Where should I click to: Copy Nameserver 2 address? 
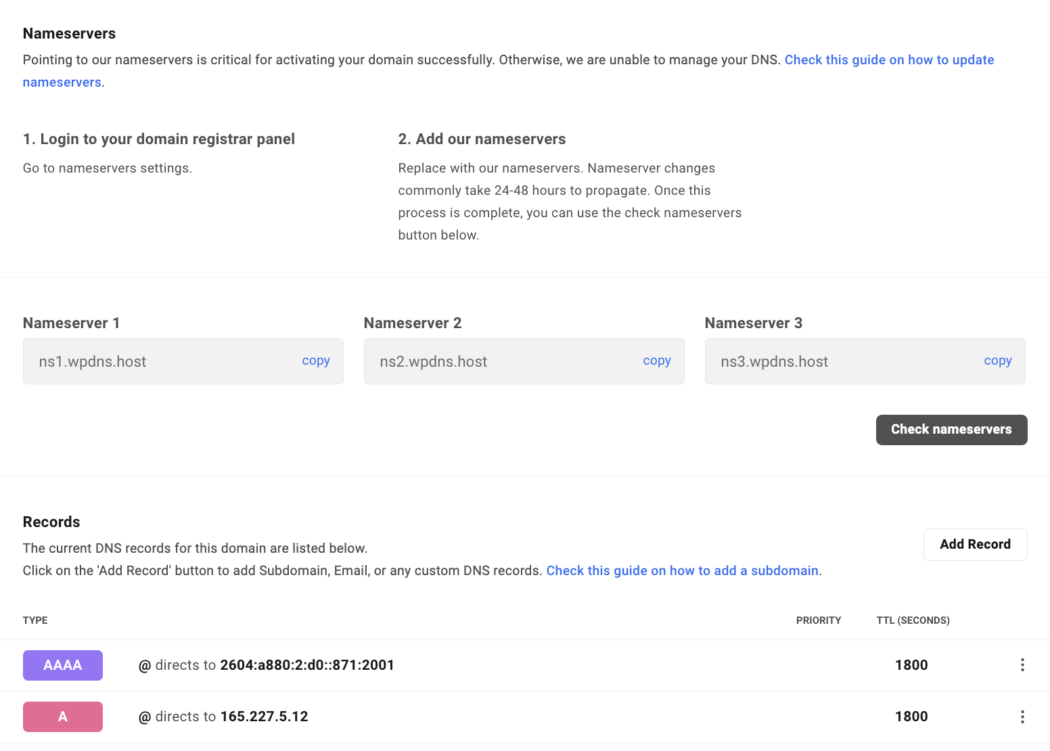tap(656, 360)
